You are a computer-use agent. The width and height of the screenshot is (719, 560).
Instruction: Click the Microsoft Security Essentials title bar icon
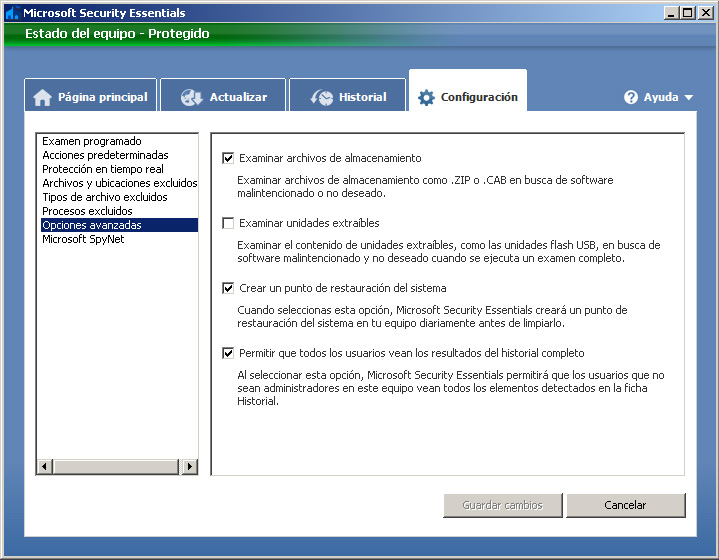click(11, 13)
